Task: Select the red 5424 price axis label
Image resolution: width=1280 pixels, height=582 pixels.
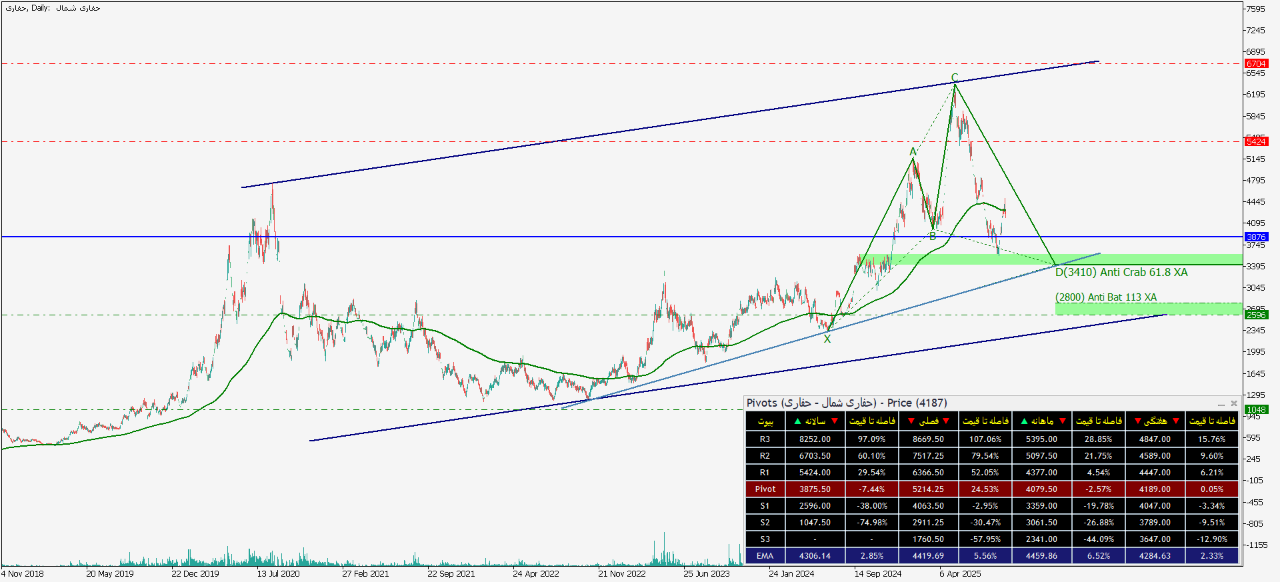Action: click(x=1256, y=142)
